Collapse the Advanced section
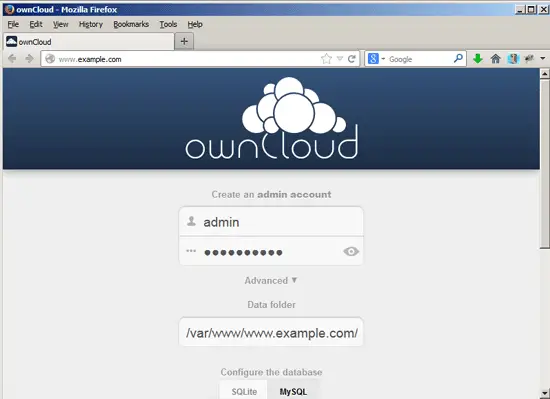Viewport: 550px width, 399px height. pos(271,280)
